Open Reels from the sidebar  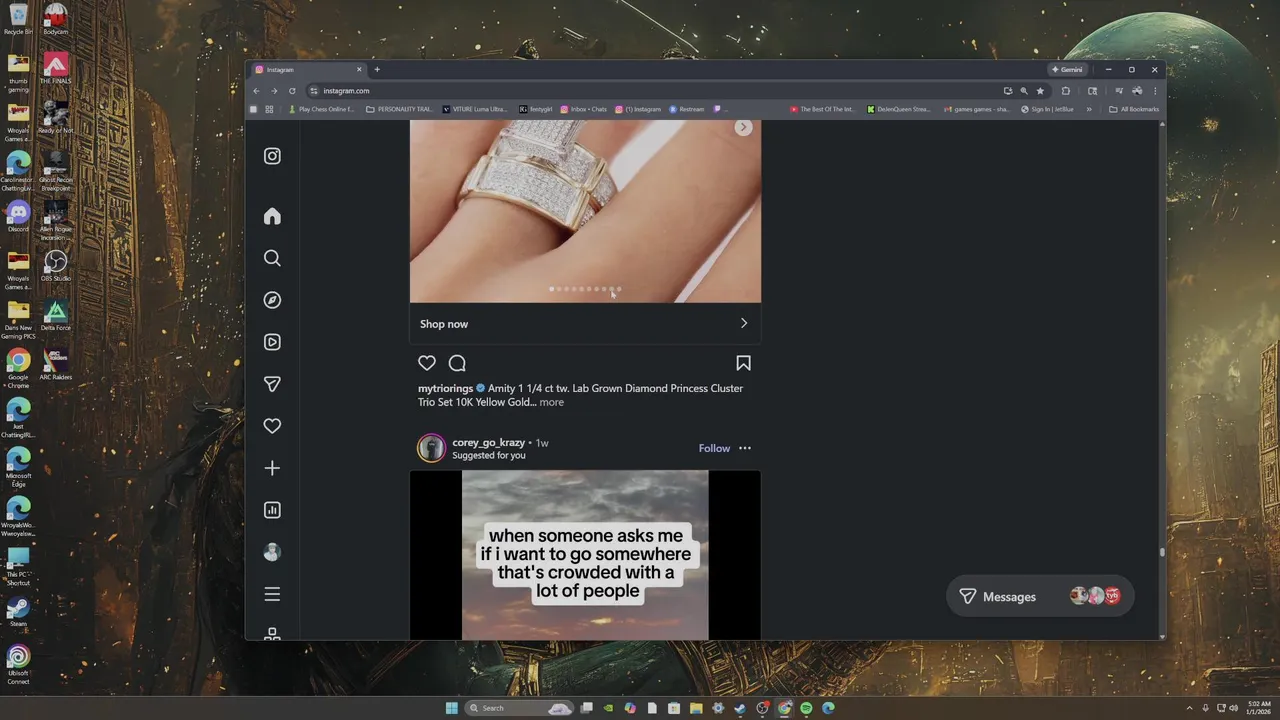pos(272,342)
